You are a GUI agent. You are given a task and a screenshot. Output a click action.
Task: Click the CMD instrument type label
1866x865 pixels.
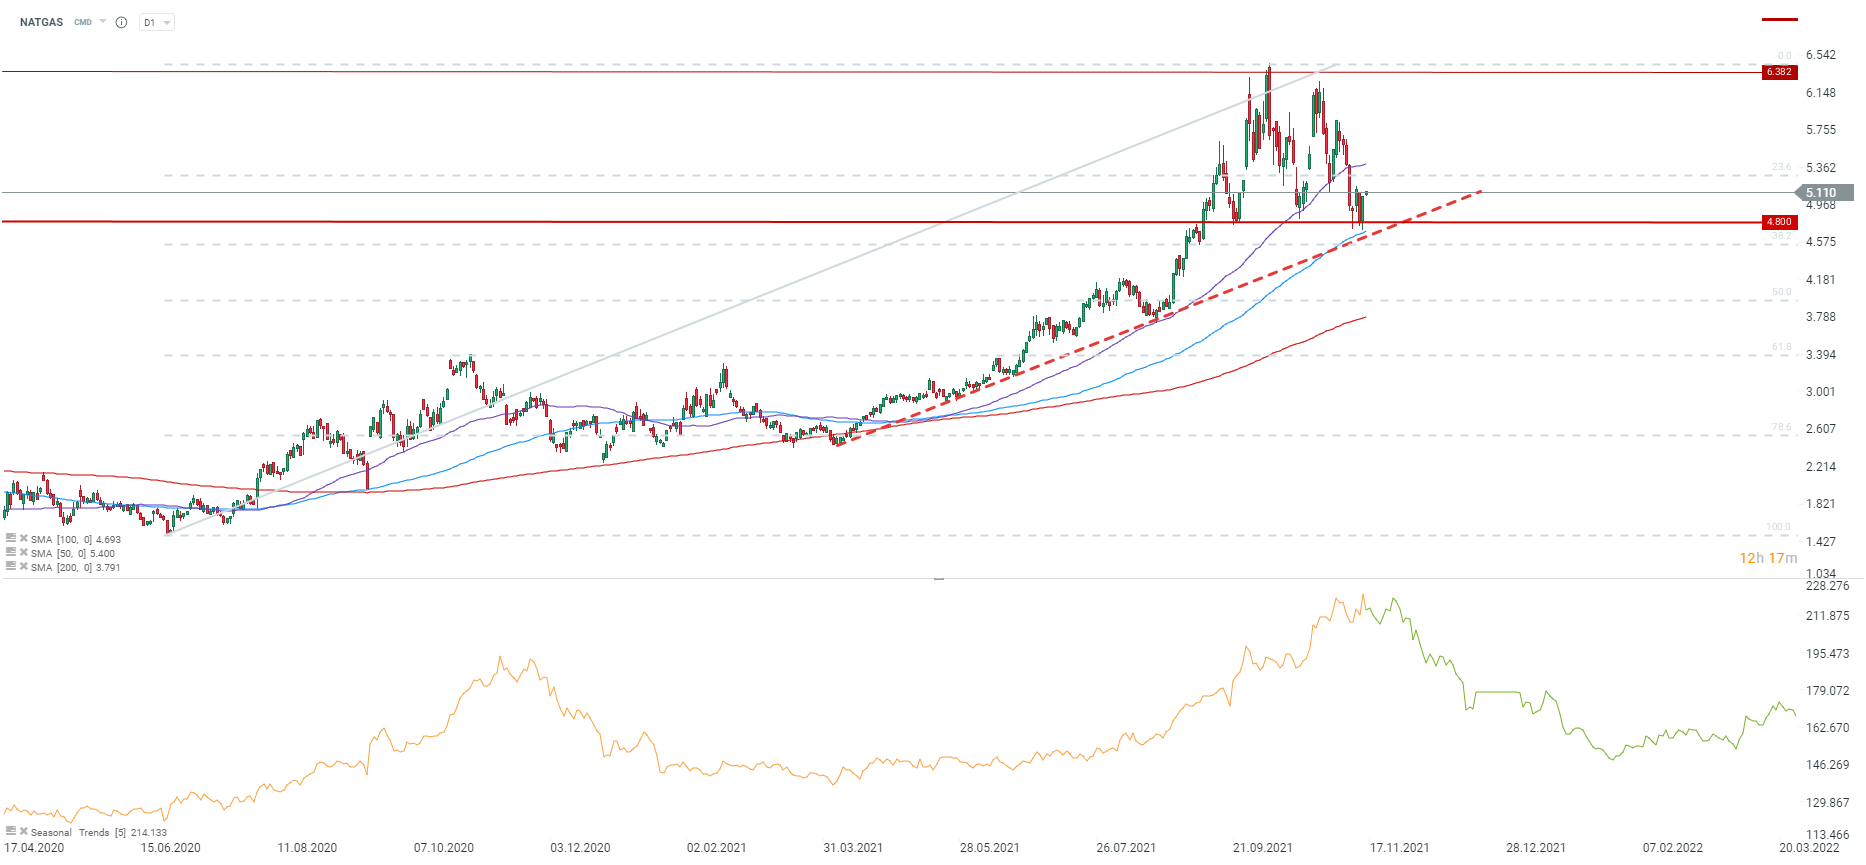[83, 22]
